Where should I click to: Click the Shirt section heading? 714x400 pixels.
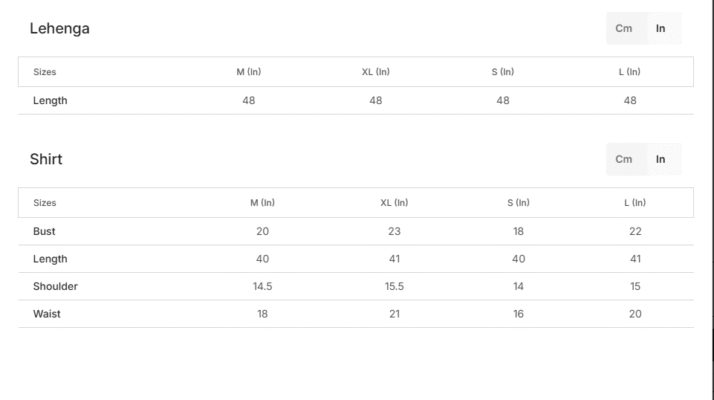pyautogui.click(x=47, y=159)
